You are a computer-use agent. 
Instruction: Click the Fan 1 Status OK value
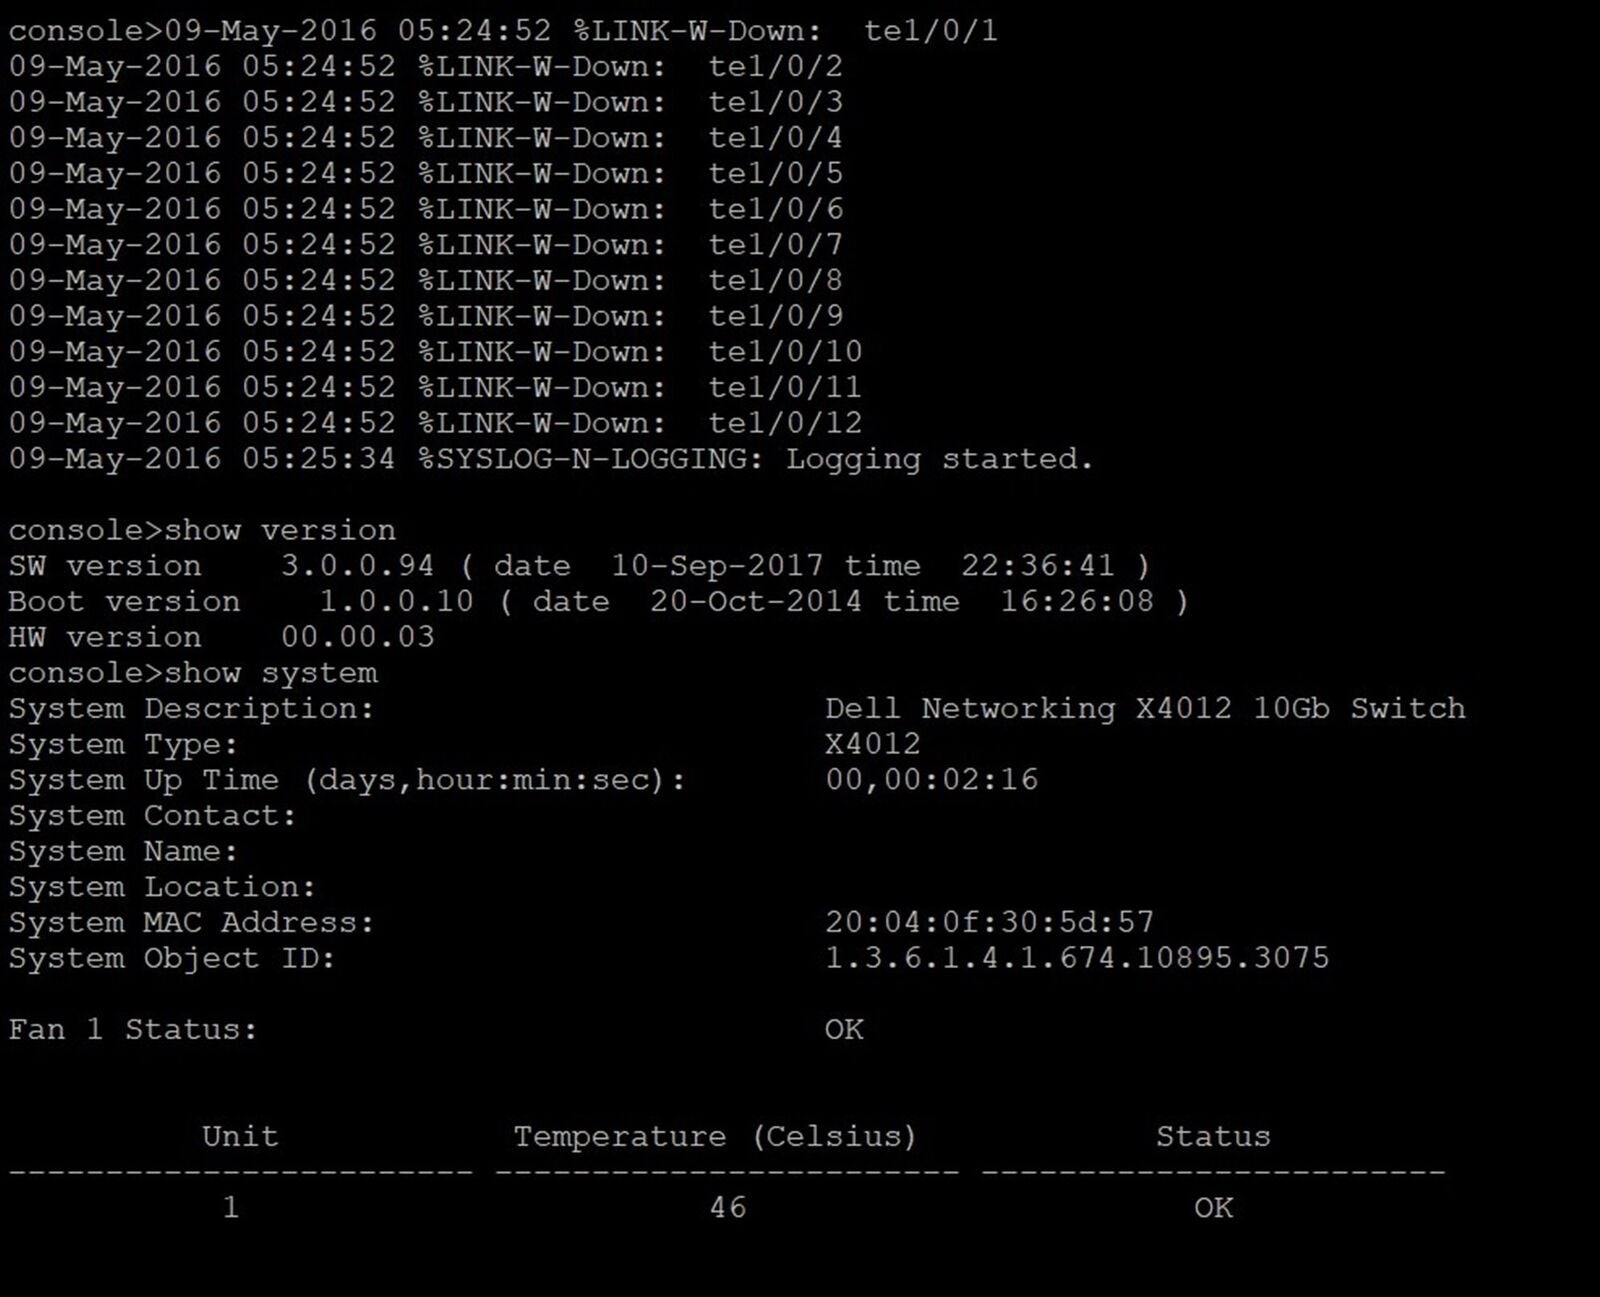click(x=844, y=1030)
